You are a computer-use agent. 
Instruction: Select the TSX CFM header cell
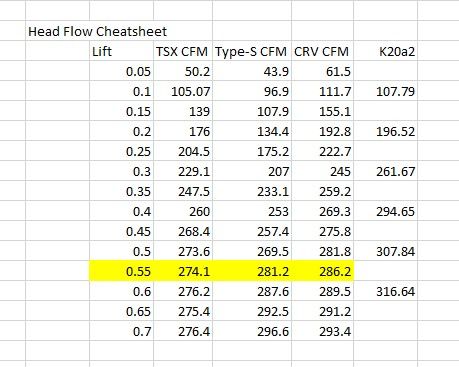[x=183, y=51]
